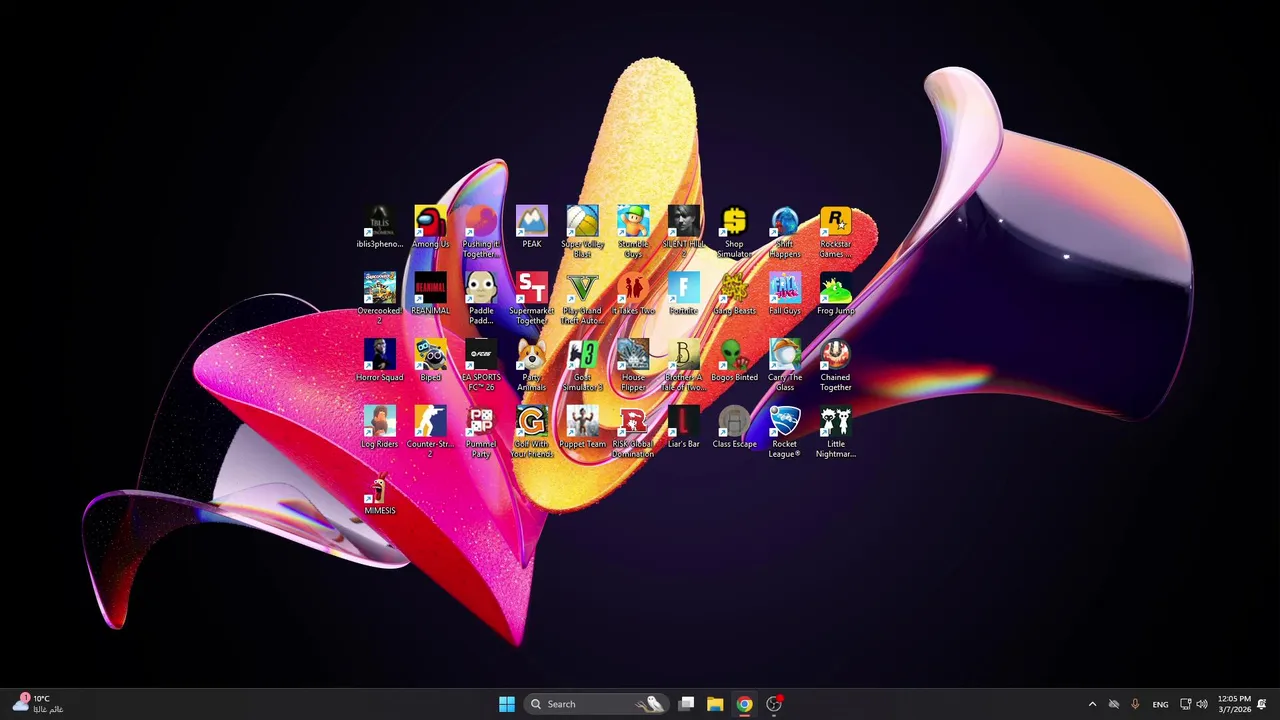Select the Liar's Bar shortcut
The image size is (1280, 720).
point(684,428)
